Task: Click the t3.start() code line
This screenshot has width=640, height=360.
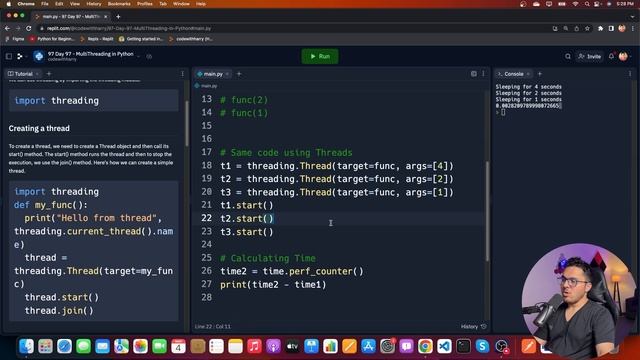Action: [247, 232]
